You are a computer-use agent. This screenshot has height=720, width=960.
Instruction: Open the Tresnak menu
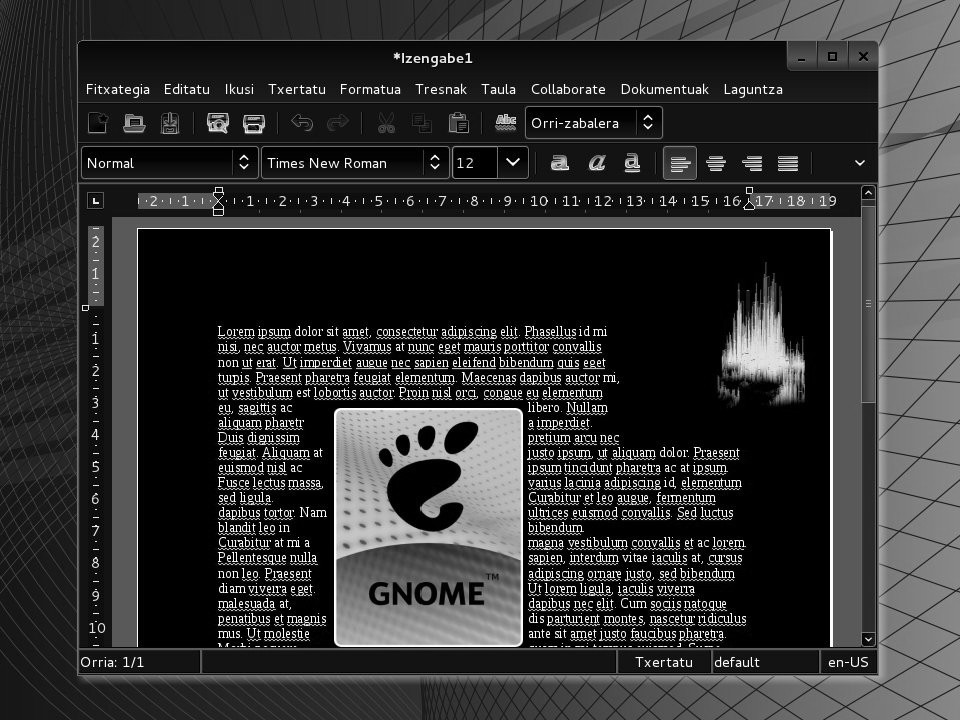(x=441, y=89)
